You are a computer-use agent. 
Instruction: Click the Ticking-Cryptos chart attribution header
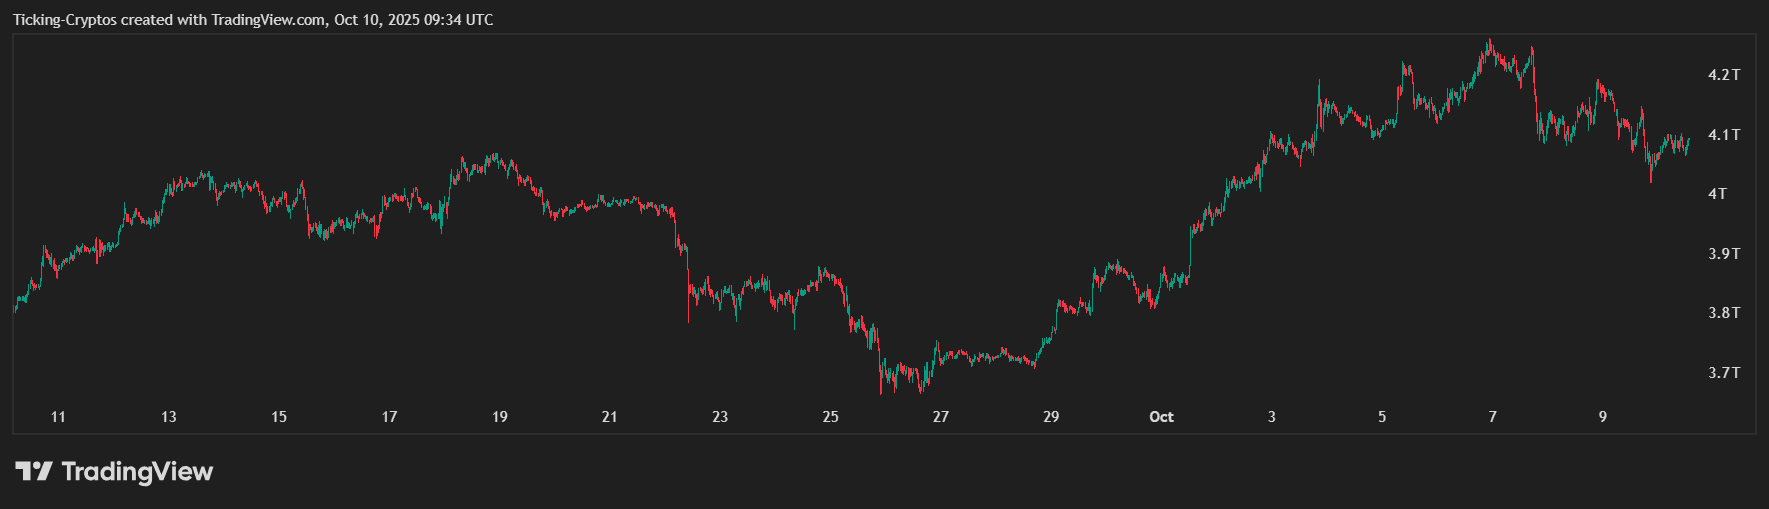coord(253,20)
